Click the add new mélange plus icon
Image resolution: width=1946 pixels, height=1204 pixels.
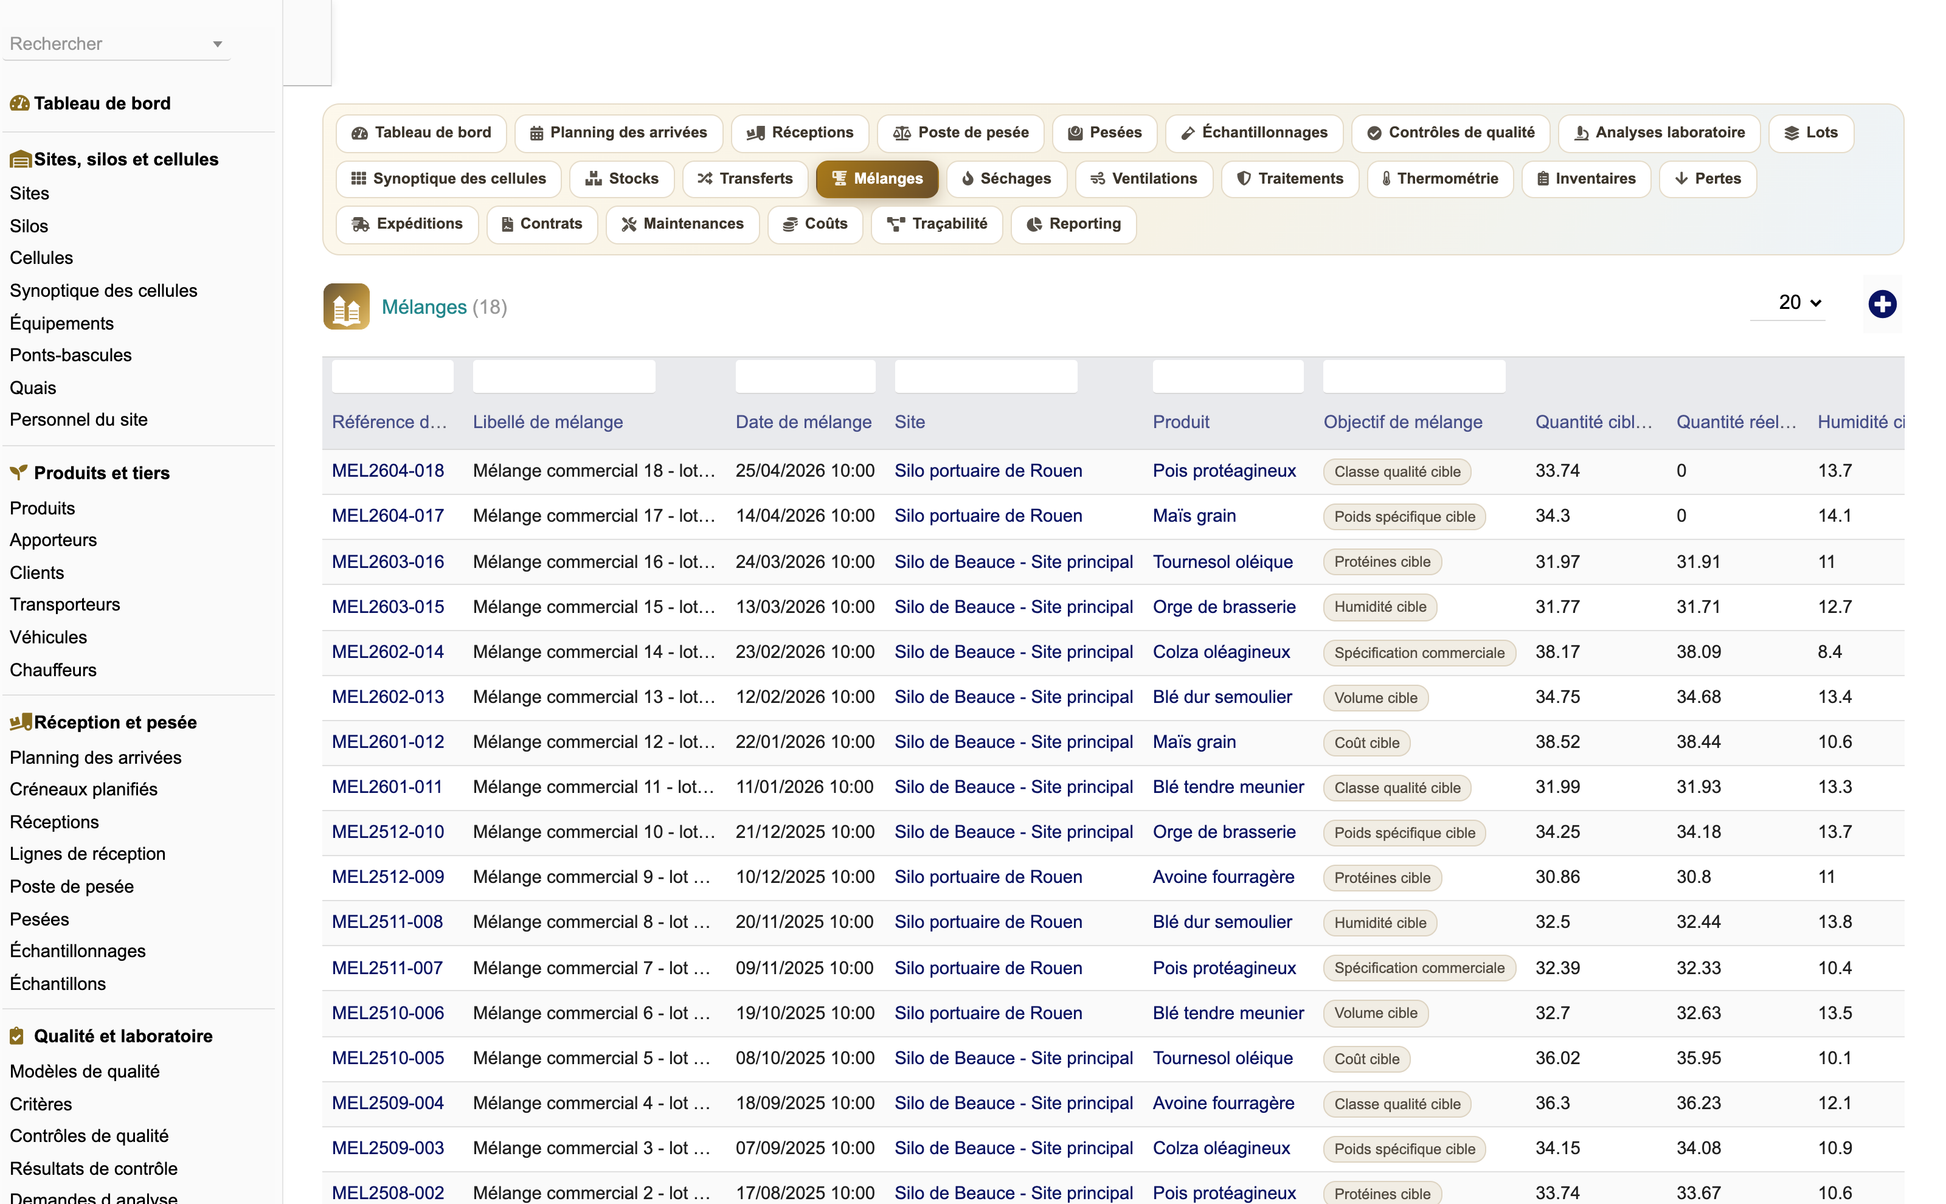click(x=1882, y=304)
